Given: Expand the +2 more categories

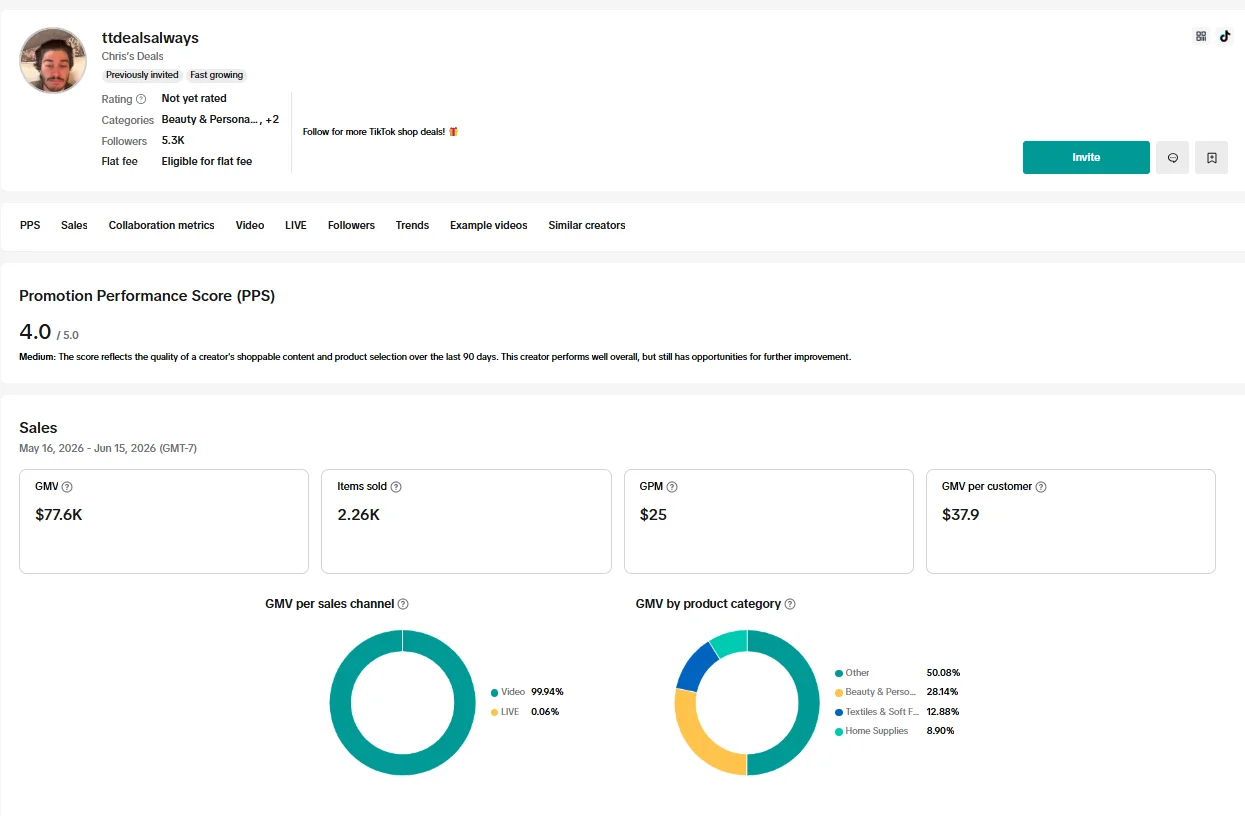Looking at the screenshot, I should click(x=272, y=120).
